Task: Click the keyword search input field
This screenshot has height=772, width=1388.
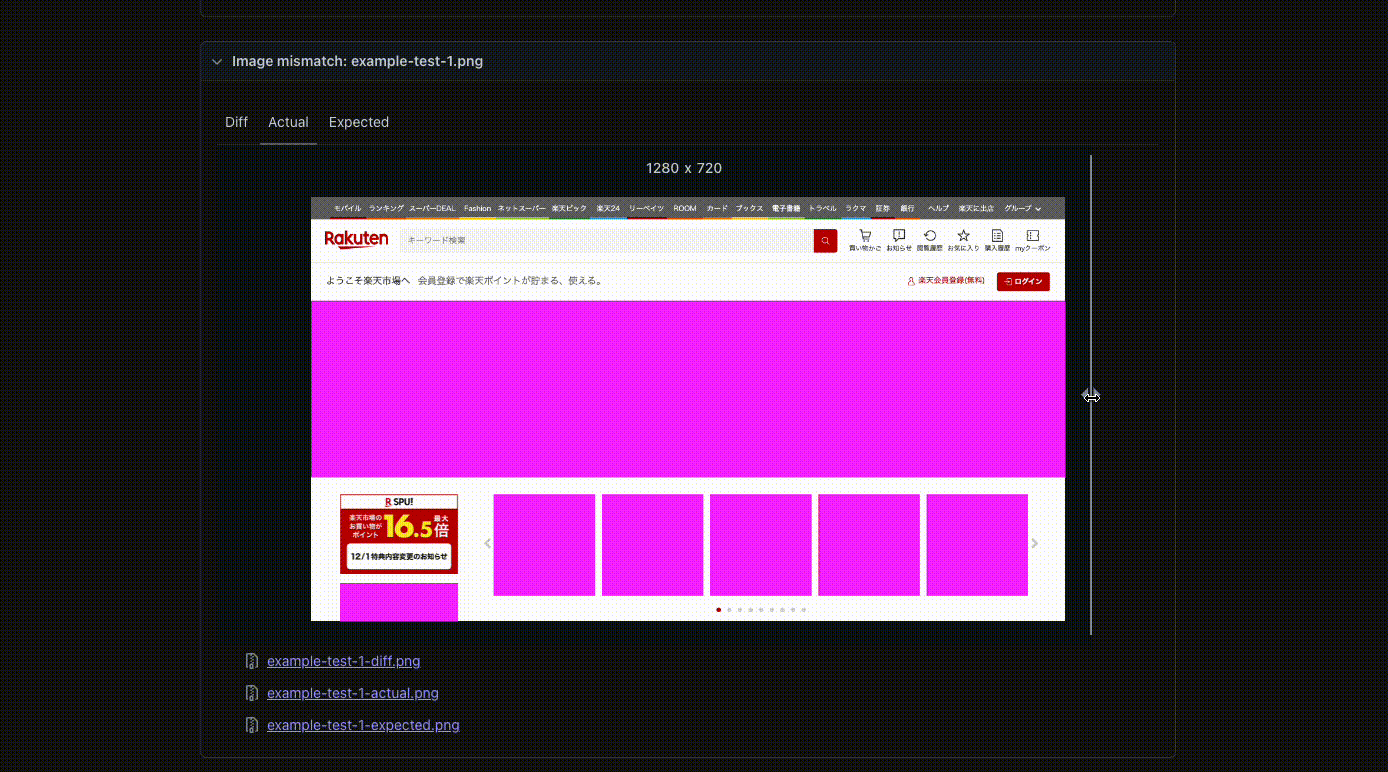Action: coord(600,240)
